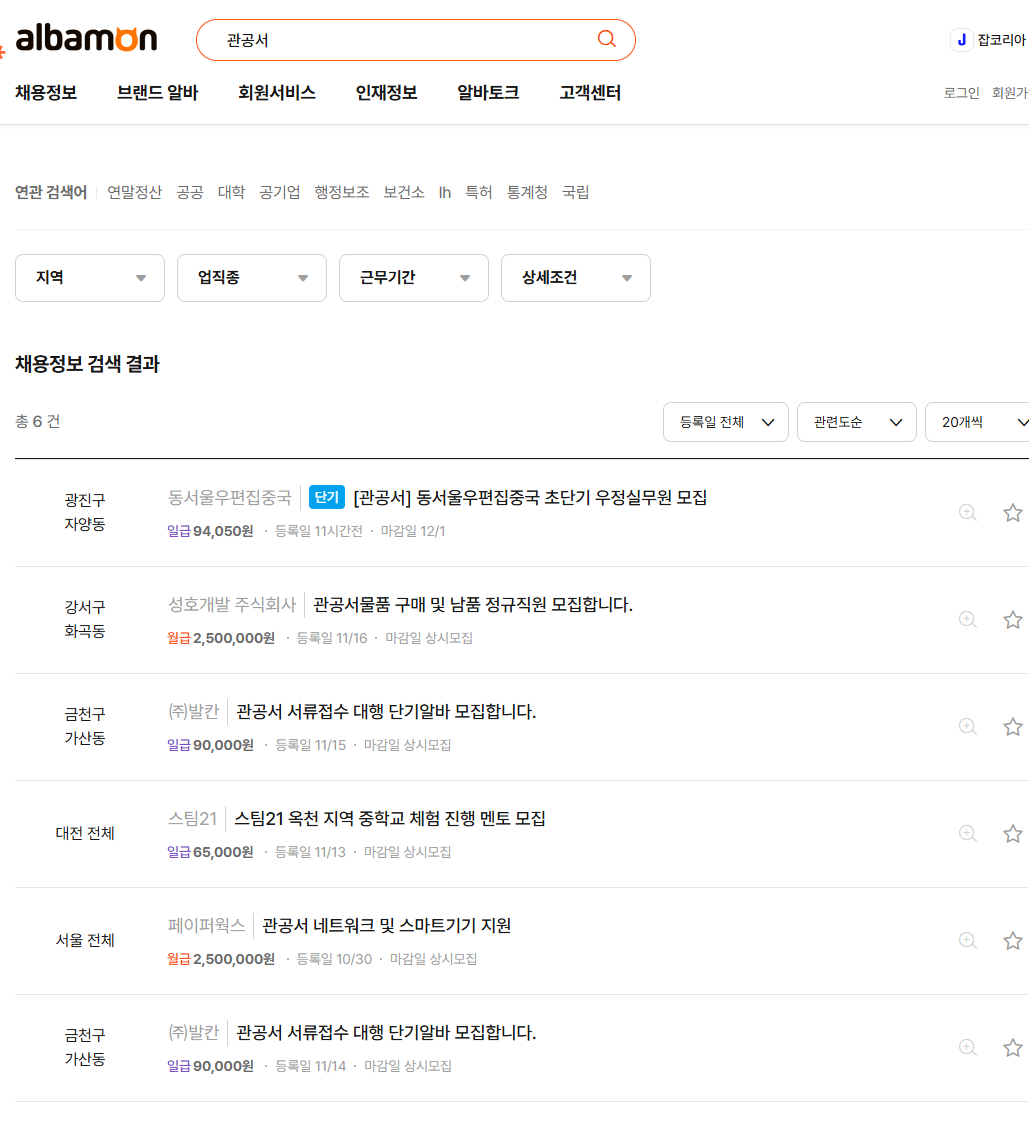The height and width of the screenshot is (1125, 1029).
Task: Select related keyword 특허
Action: pos(479,192)
